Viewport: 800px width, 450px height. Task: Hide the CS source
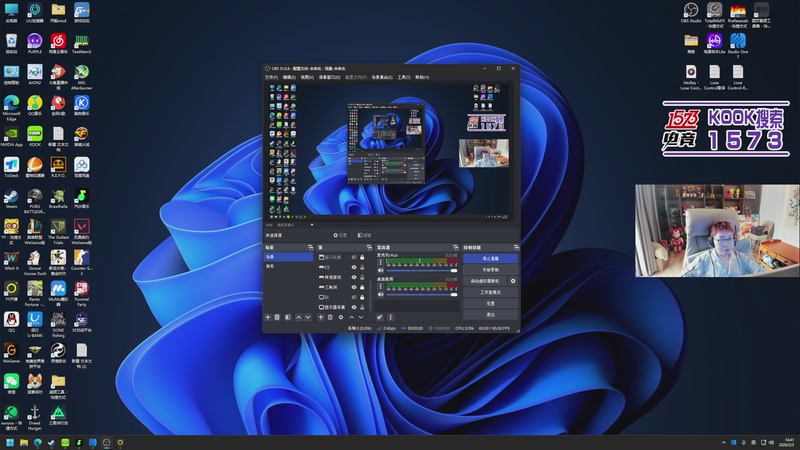(x=354, y=267)
